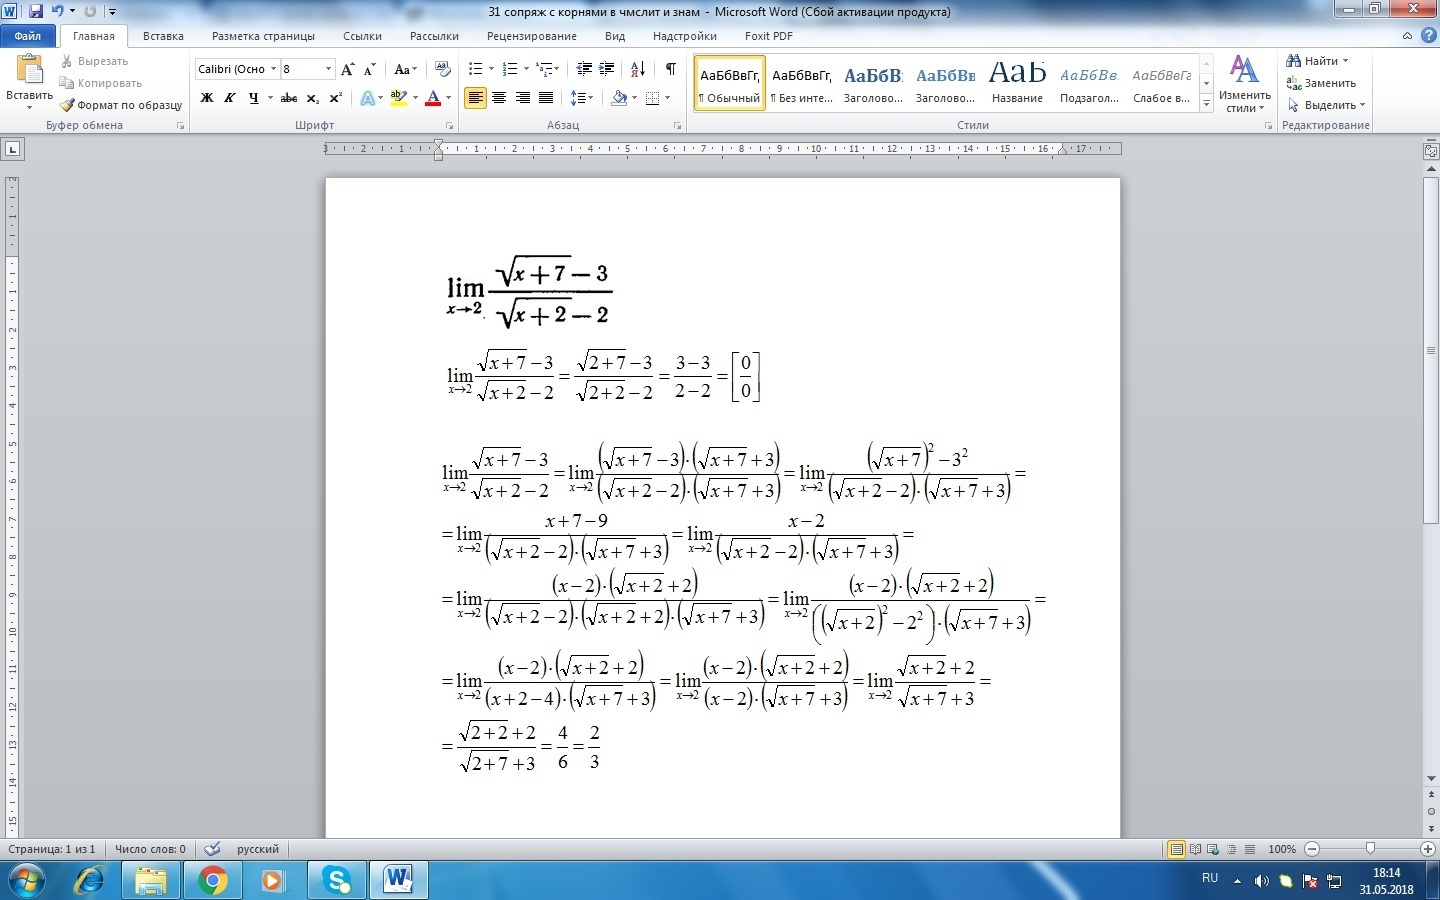
Task: Open Google Chrome from the taskbar
Action: pos(212,881)
